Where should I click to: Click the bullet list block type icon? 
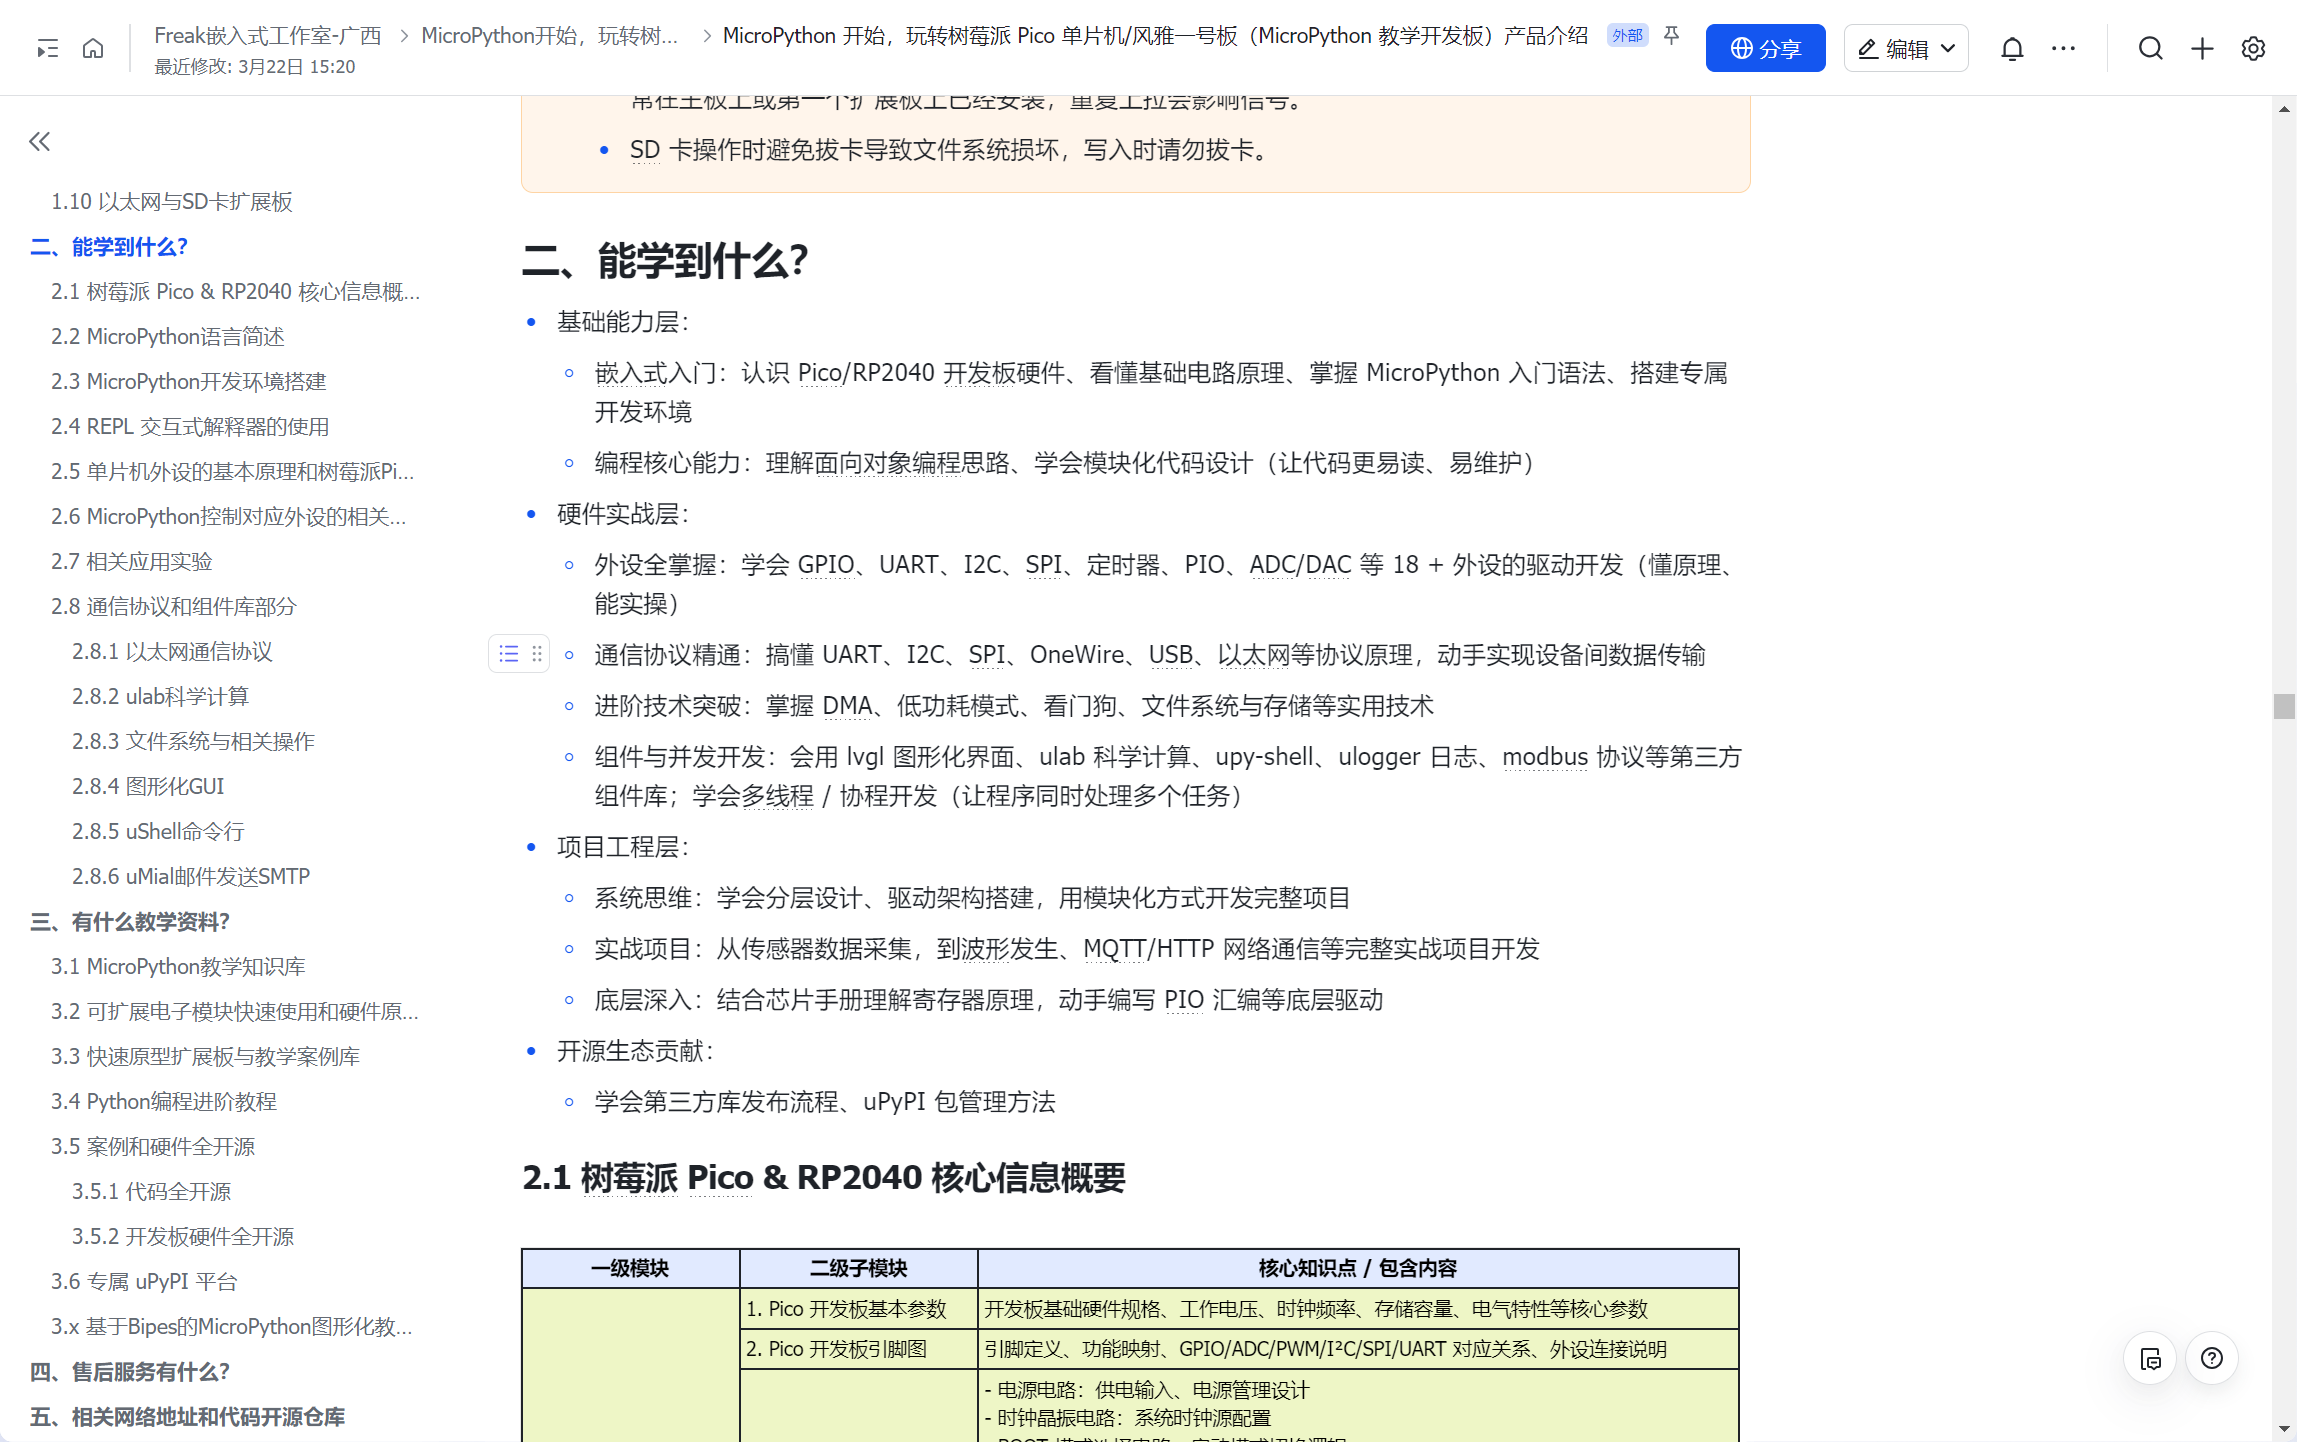(x=509, y=654)
